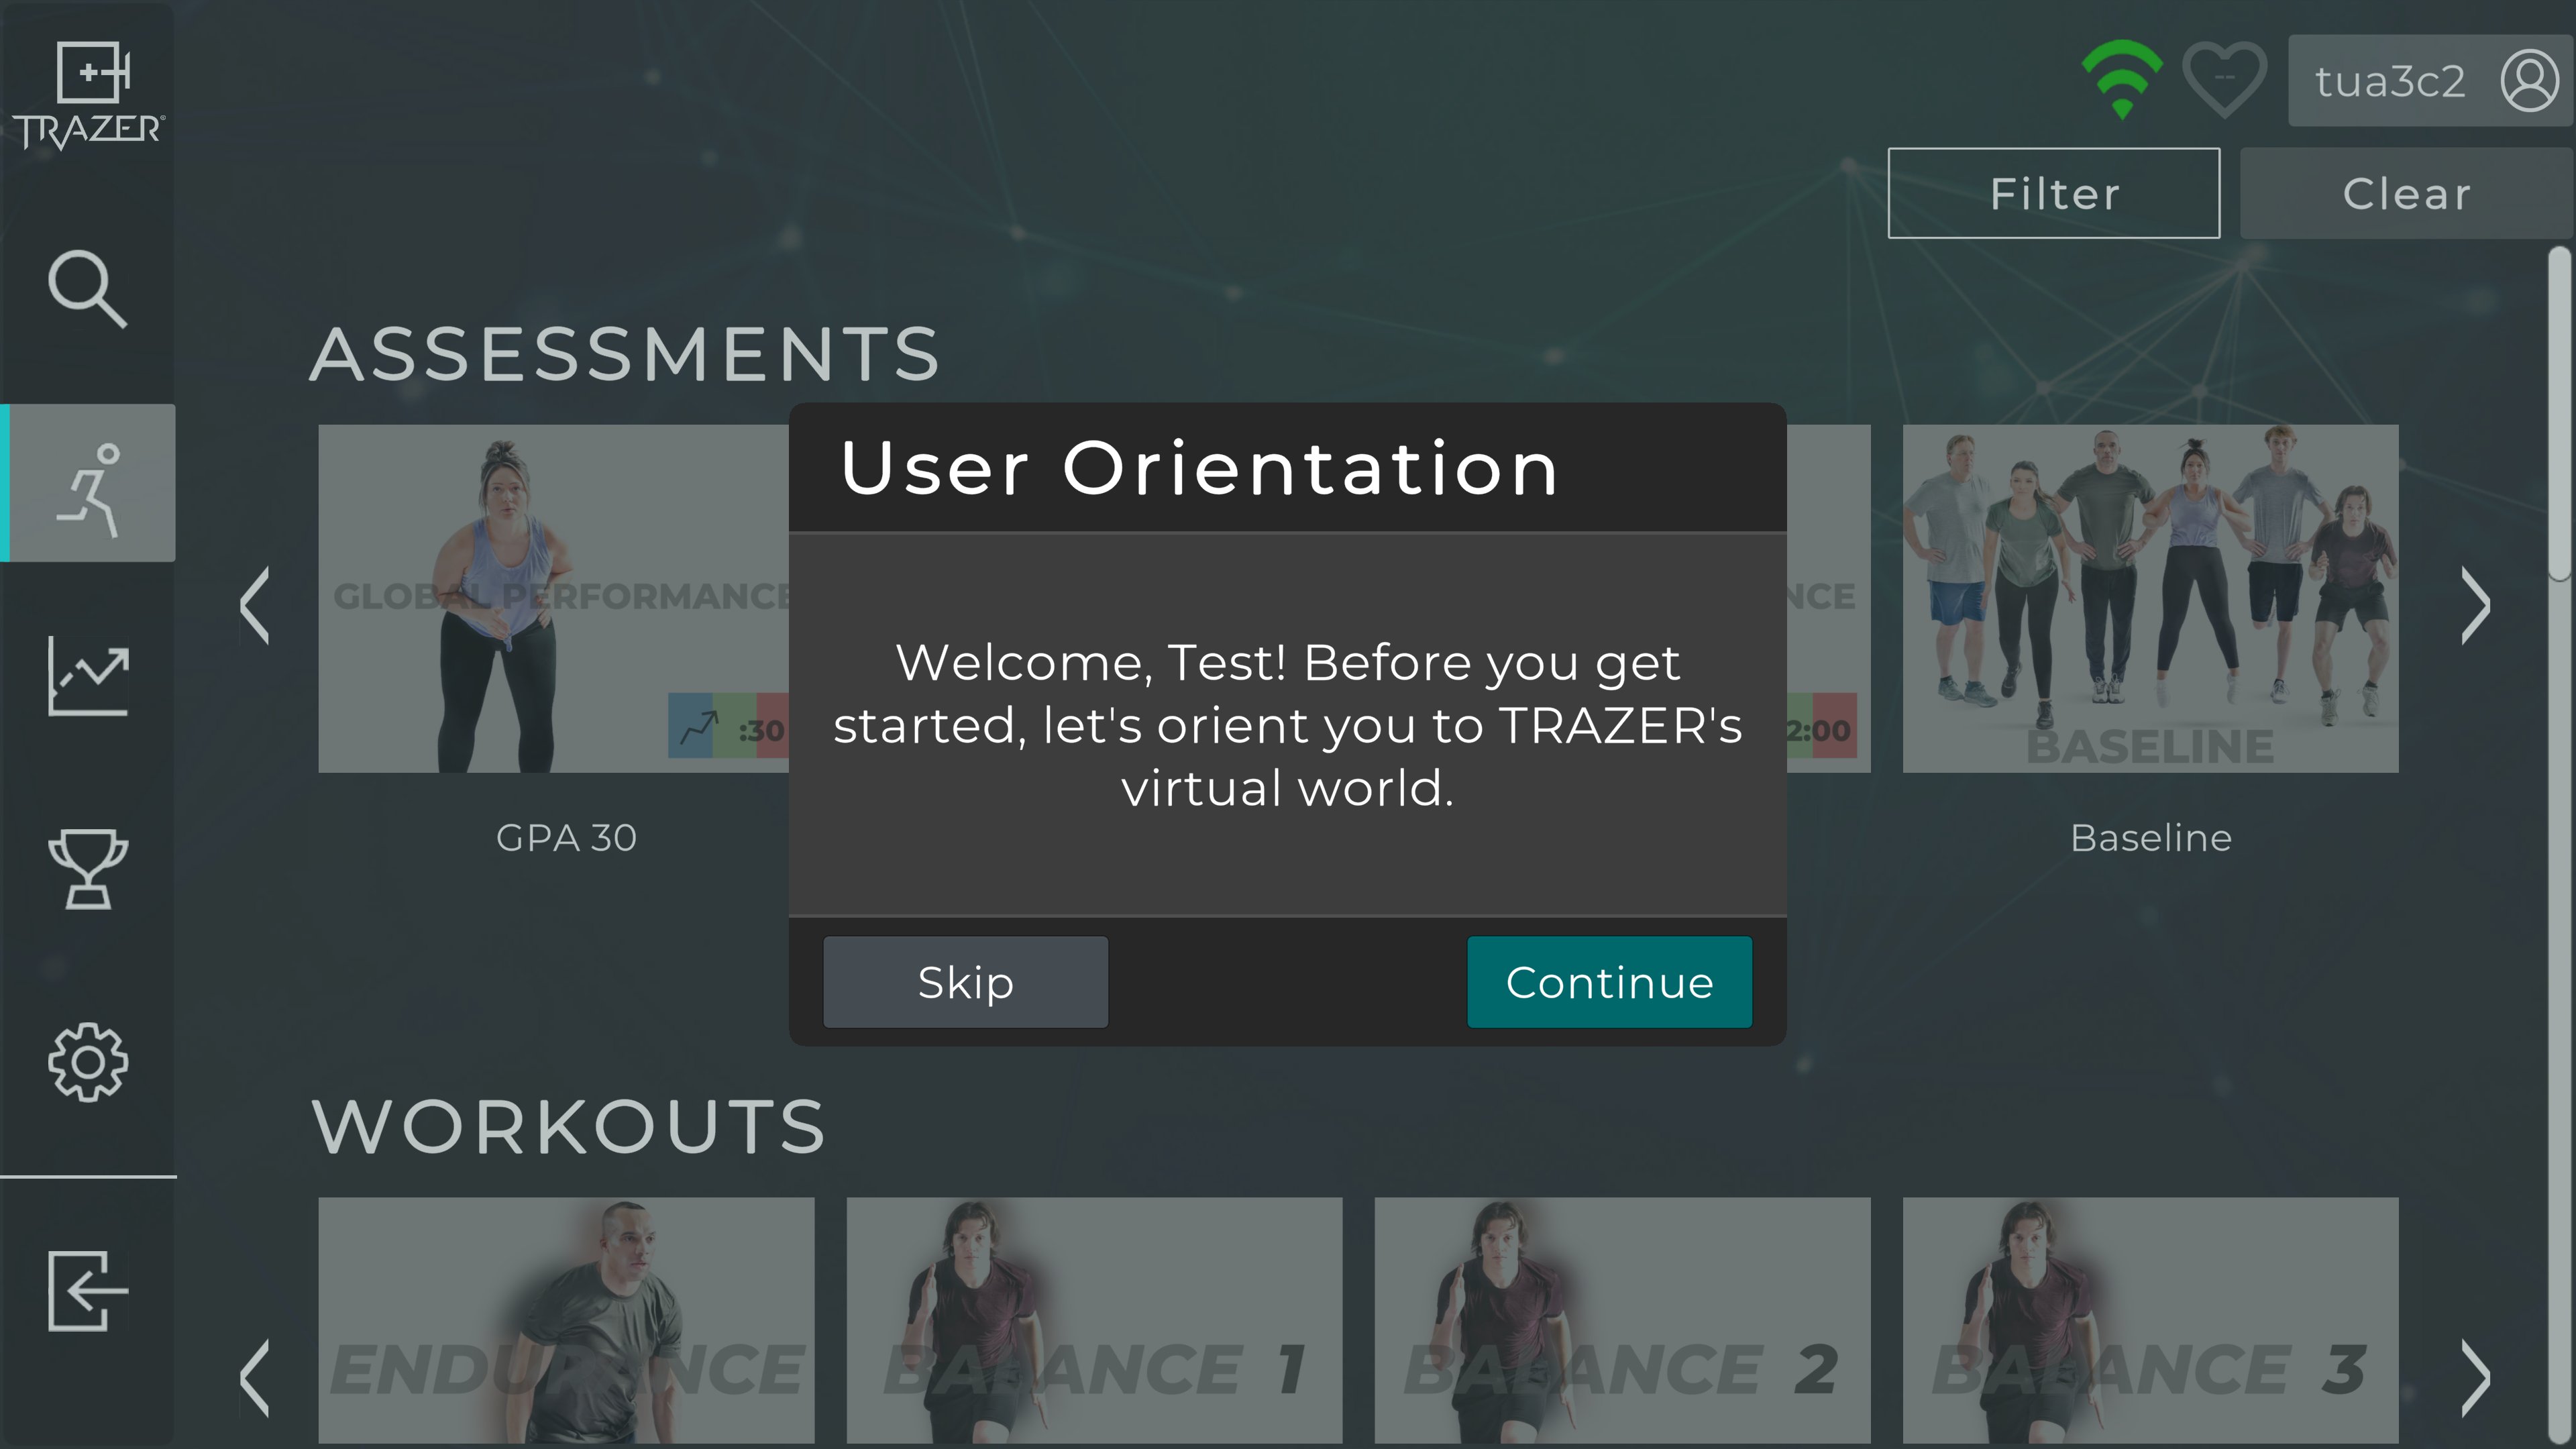
Task: Select the GPA 30 assessment thumbnail
Action: 554,598
